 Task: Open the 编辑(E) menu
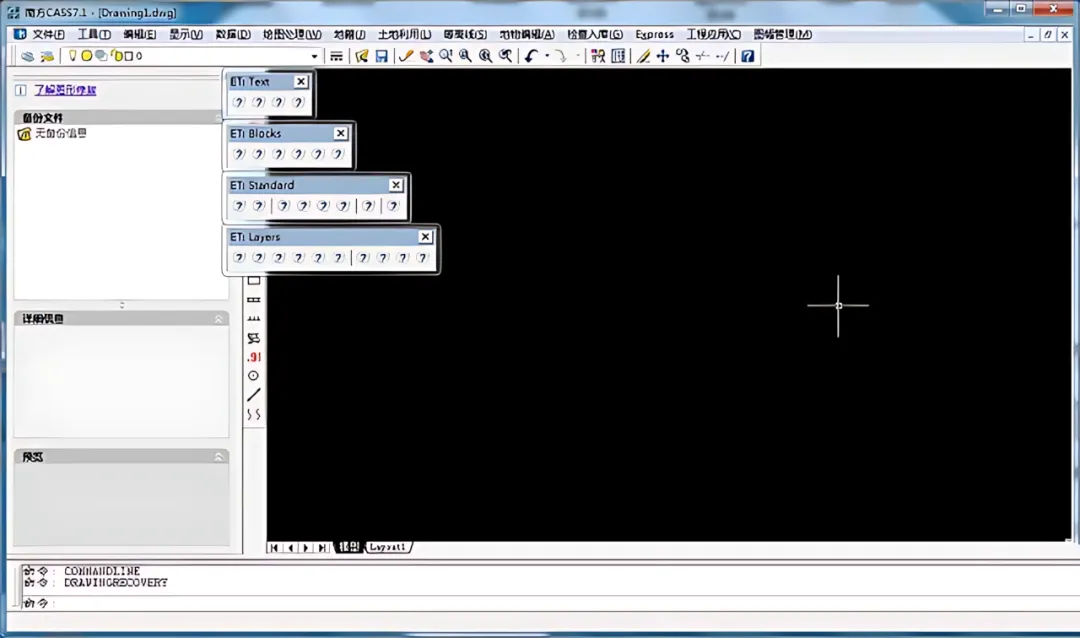point(140,34)
